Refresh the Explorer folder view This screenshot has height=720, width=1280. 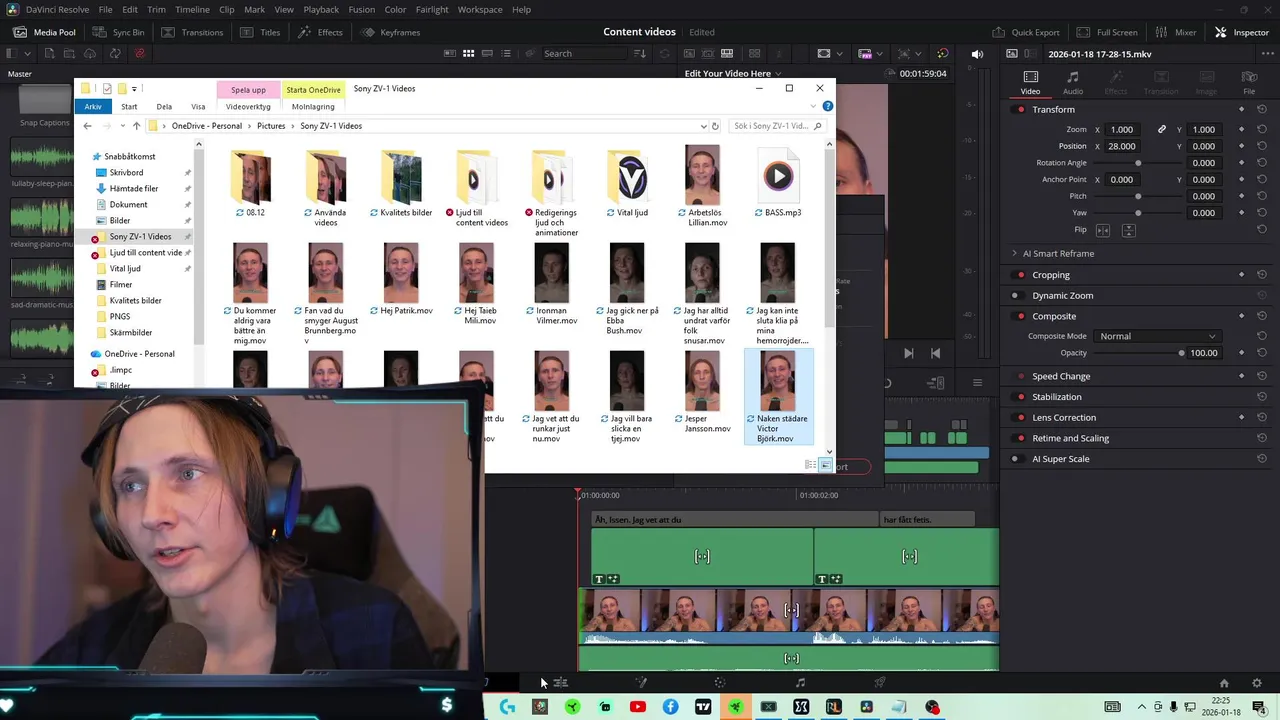click(x=715, y=126)
